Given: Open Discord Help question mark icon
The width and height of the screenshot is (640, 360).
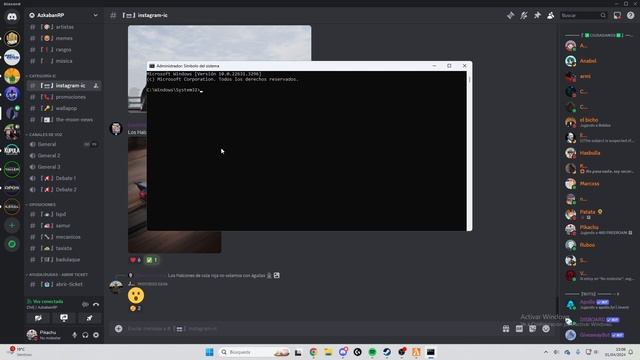Looking at the screenshot, I should (631, 16).
